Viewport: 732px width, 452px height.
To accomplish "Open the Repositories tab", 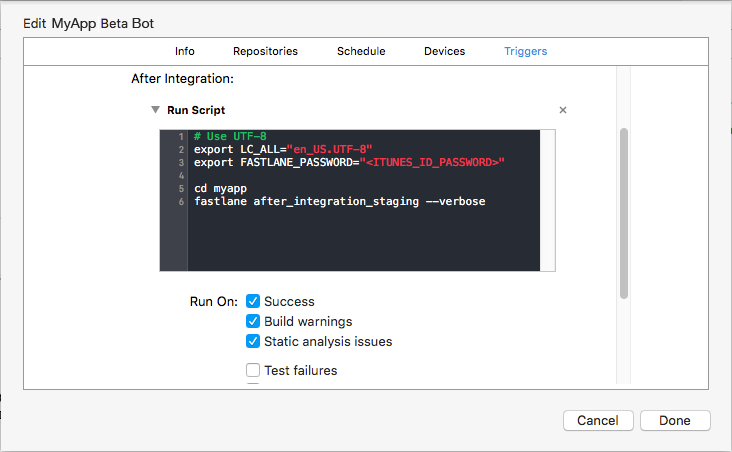I will [265, 51].
